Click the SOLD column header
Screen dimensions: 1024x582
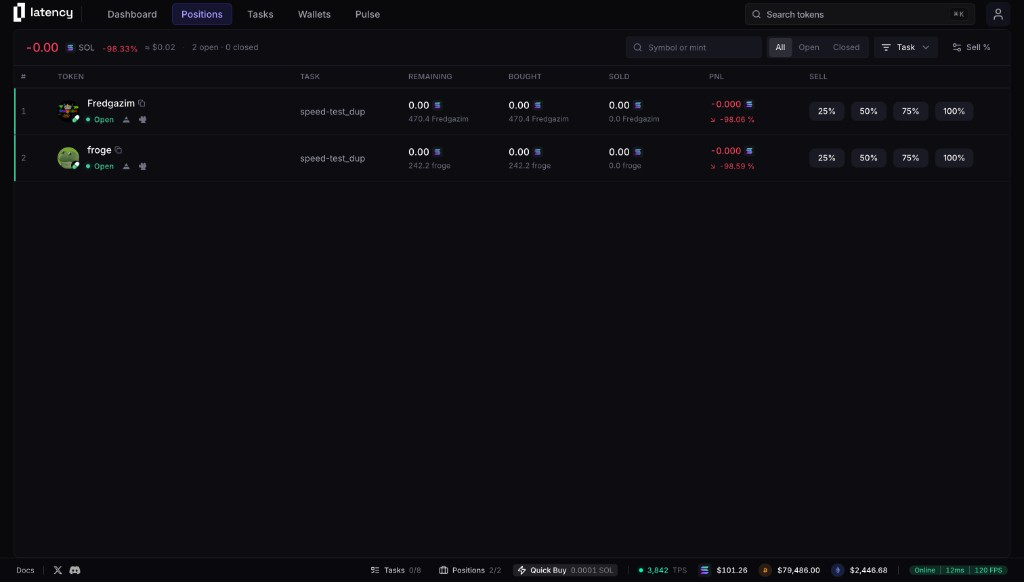(619, 76)
